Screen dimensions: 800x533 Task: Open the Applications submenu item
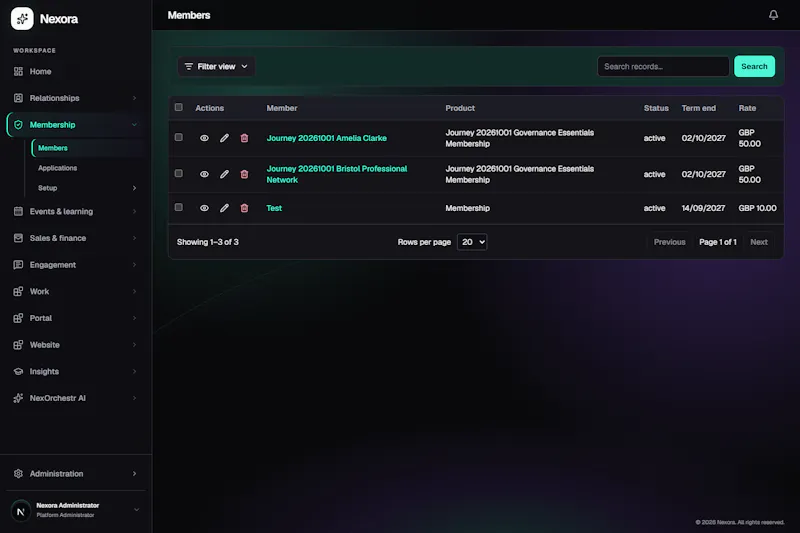coord(57,168)
